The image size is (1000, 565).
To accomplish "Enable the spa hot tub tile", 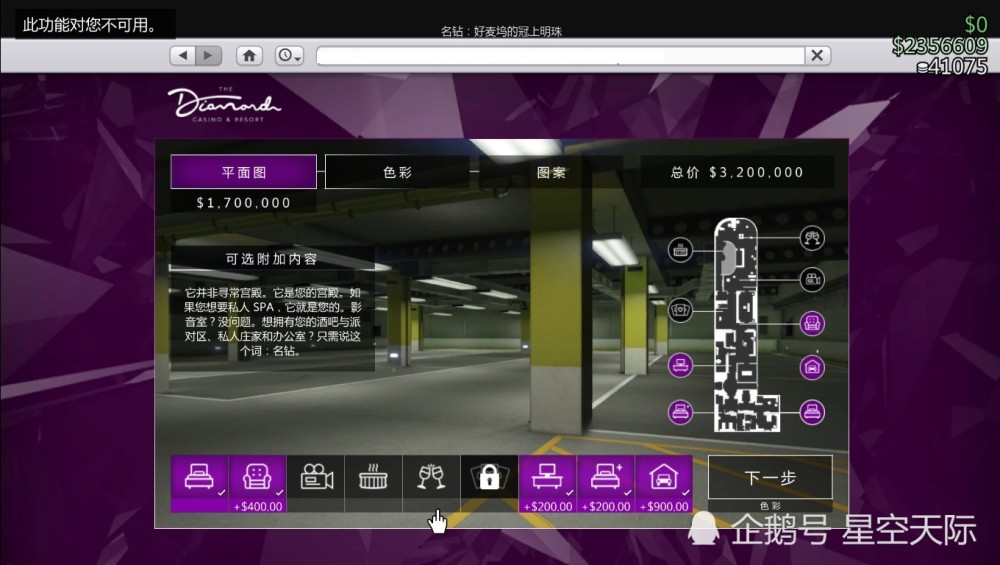I will click(374, 484).
